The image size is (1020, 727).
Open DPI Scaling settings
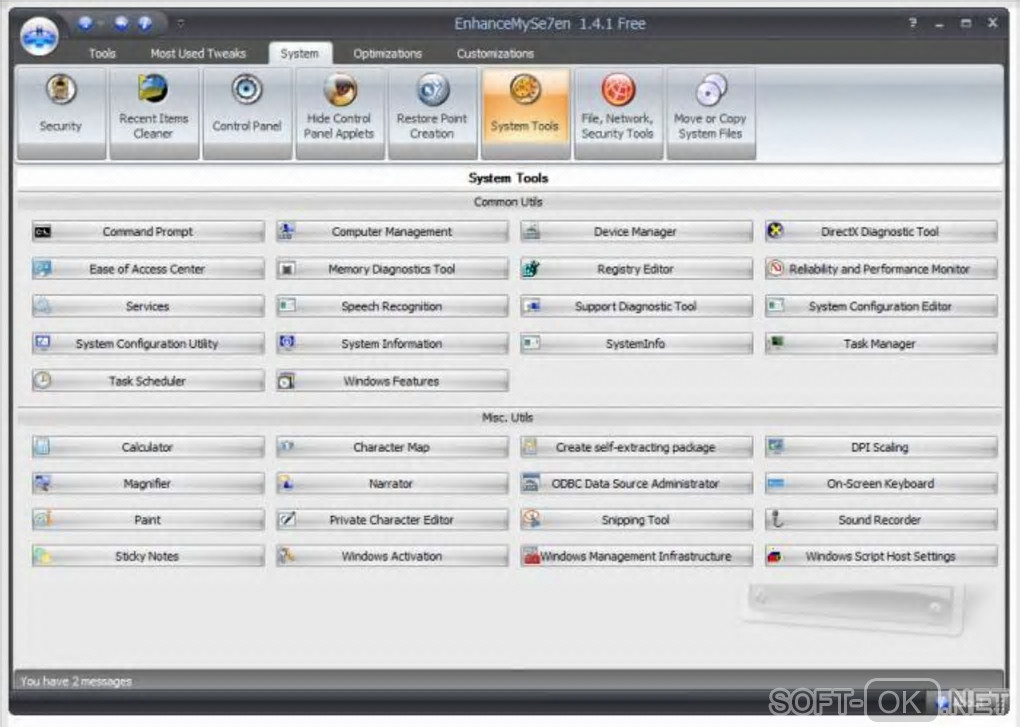point(880,447)
